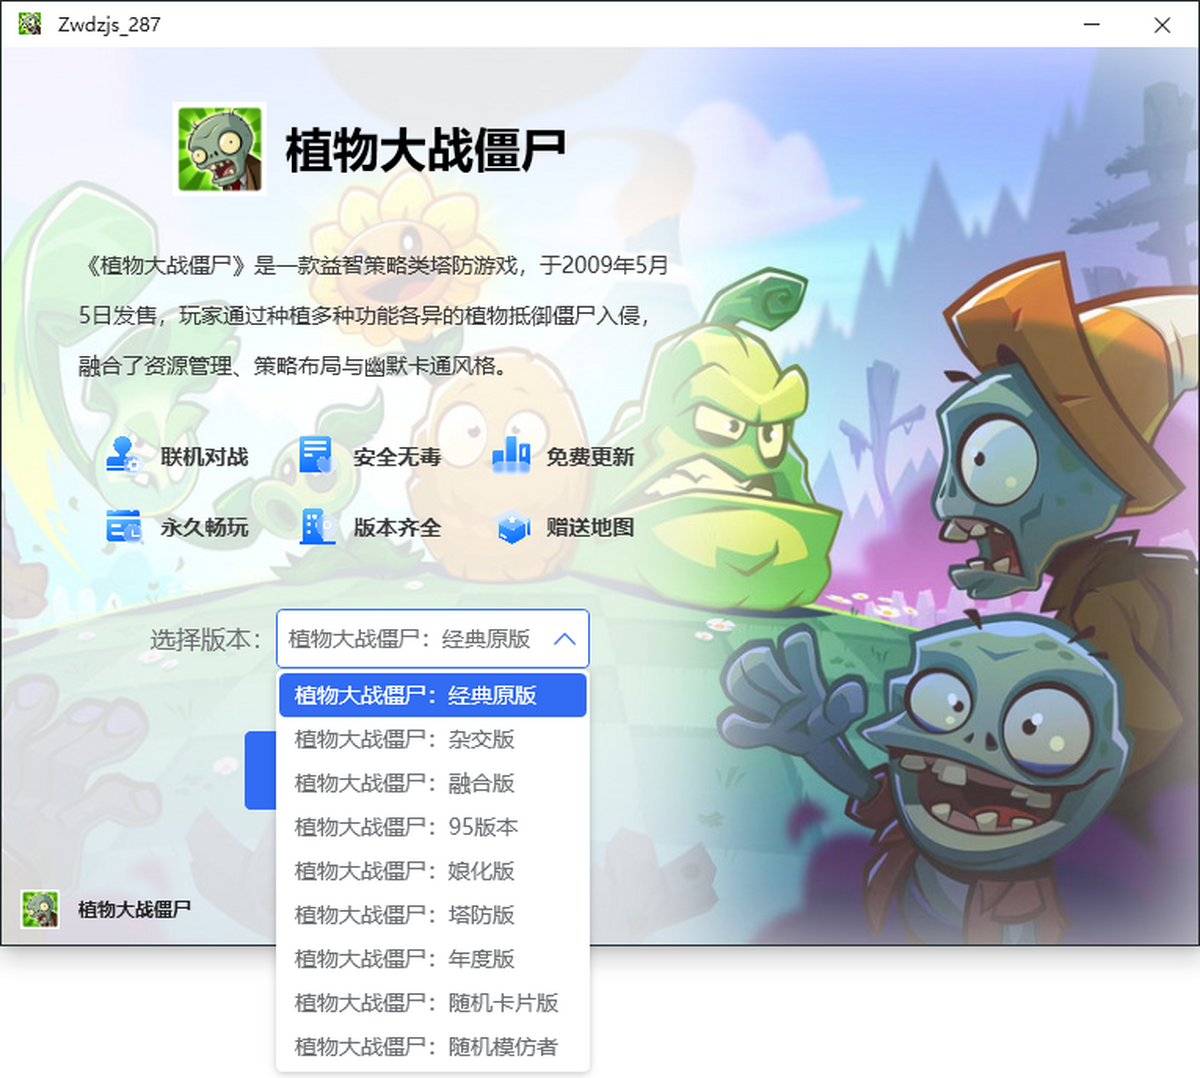Image resolution: width=1200 pixels, height=1078 pixels.
Task: Click the 版本齐全 building icon
Action: click(x=317, y=526)
